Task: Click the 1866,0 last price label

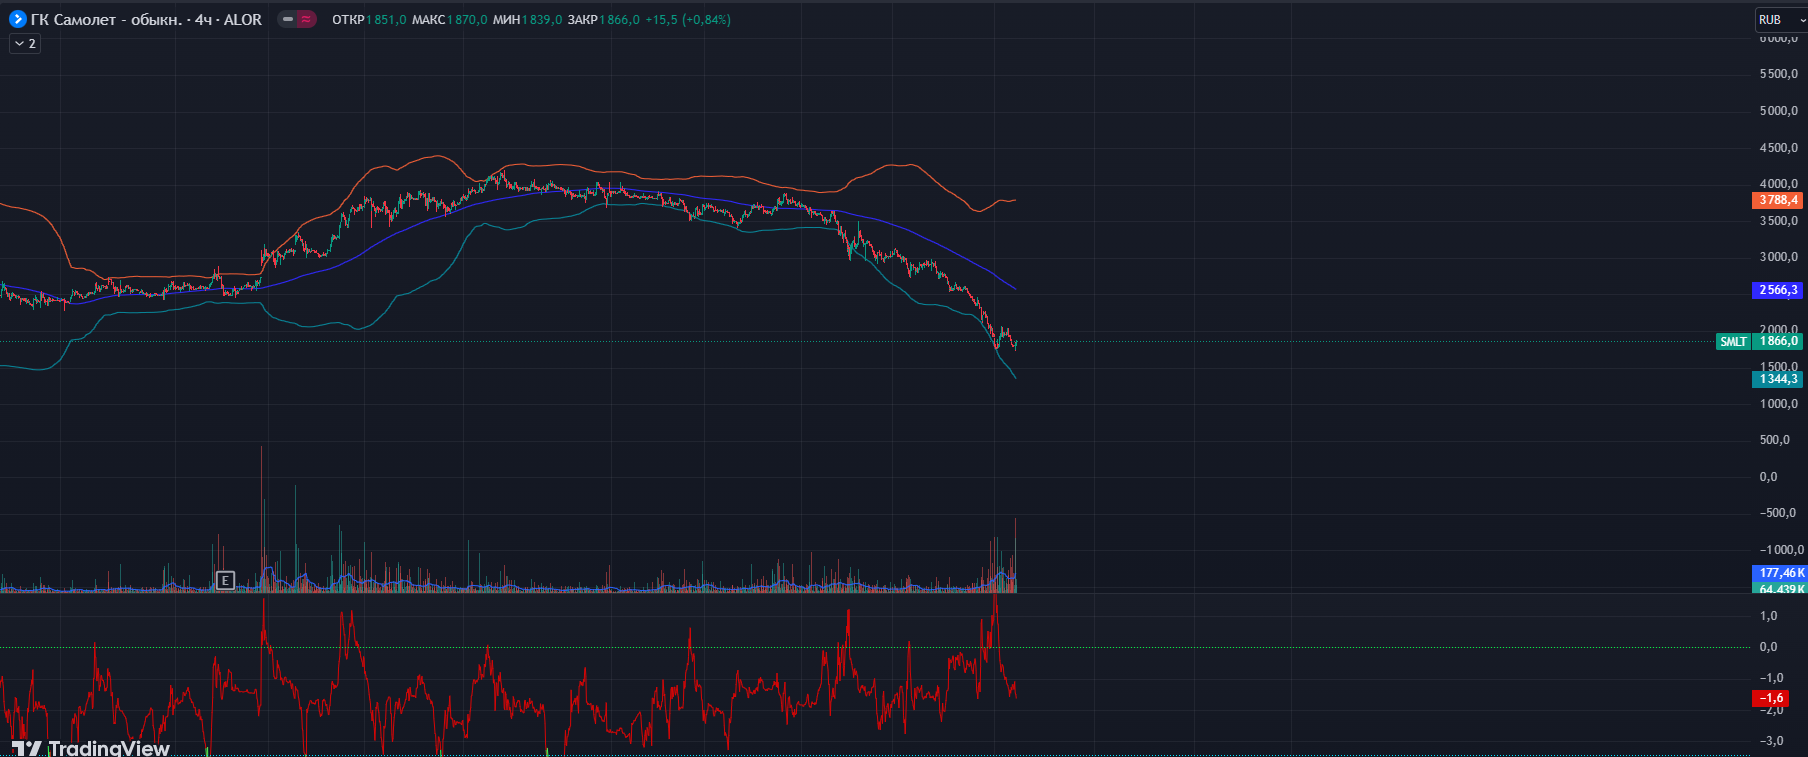Action: [x=1778, y=341]
